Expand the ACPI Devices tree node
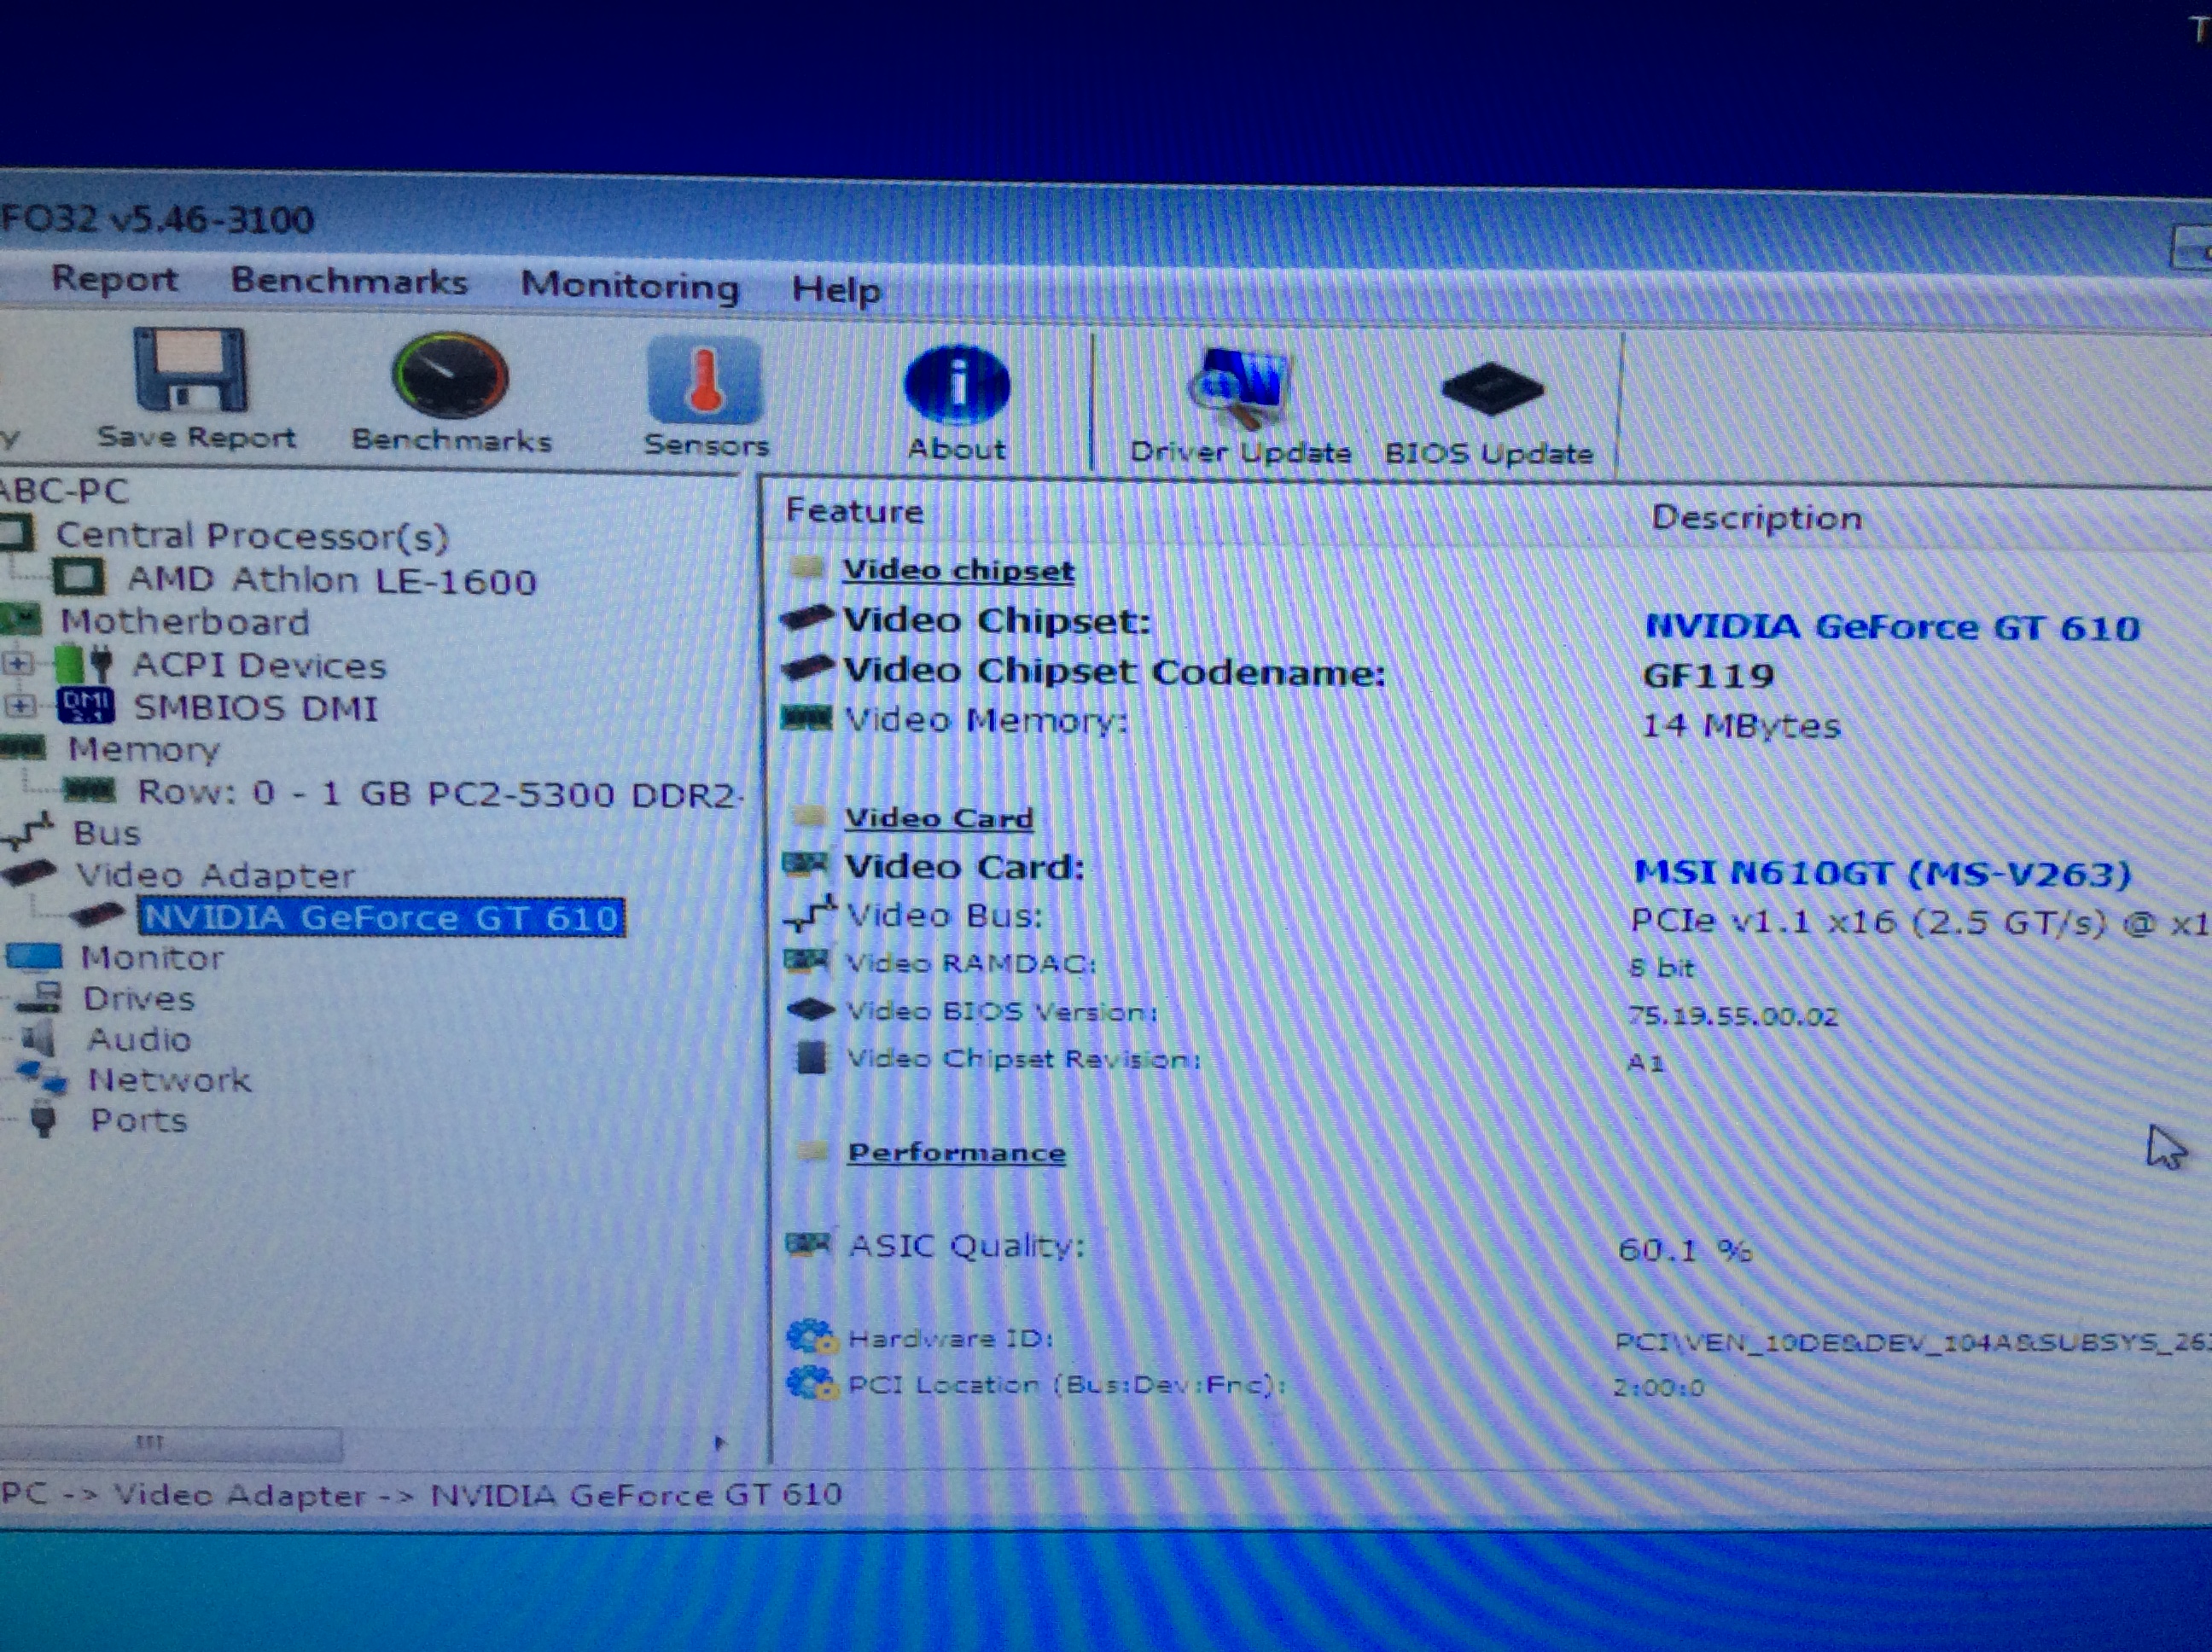Screen dimensions: 2212x1652 point(18,664)
